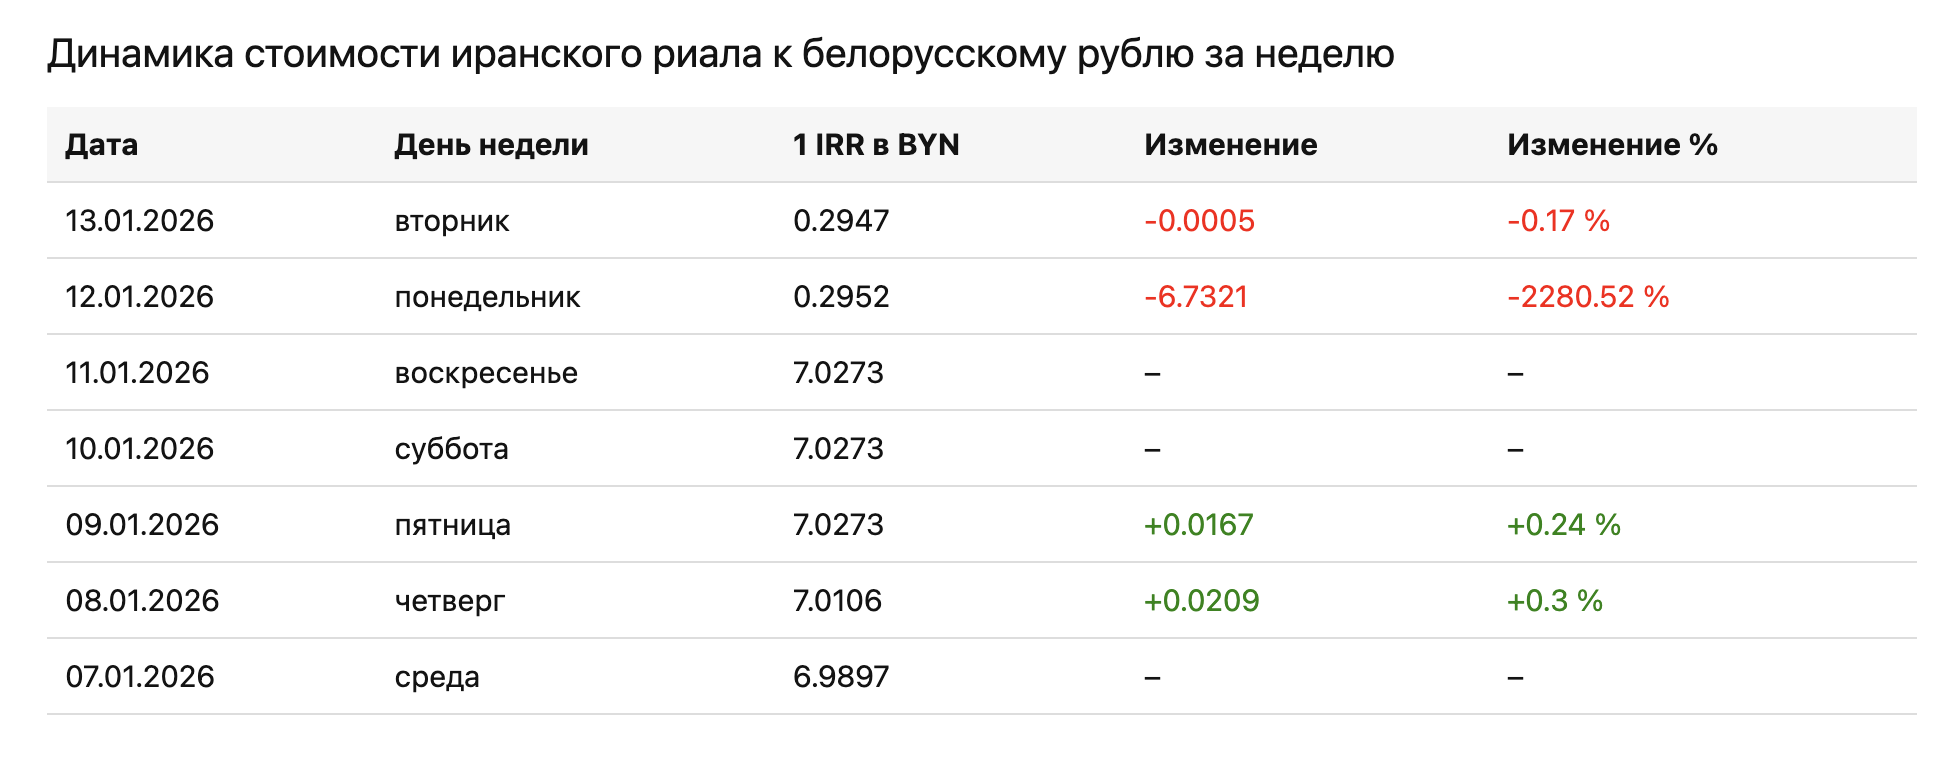Click the table title about иранского риала
The height and width of the screenshot is (760, 1940).
pyautogui.click(x=720, y=54)
